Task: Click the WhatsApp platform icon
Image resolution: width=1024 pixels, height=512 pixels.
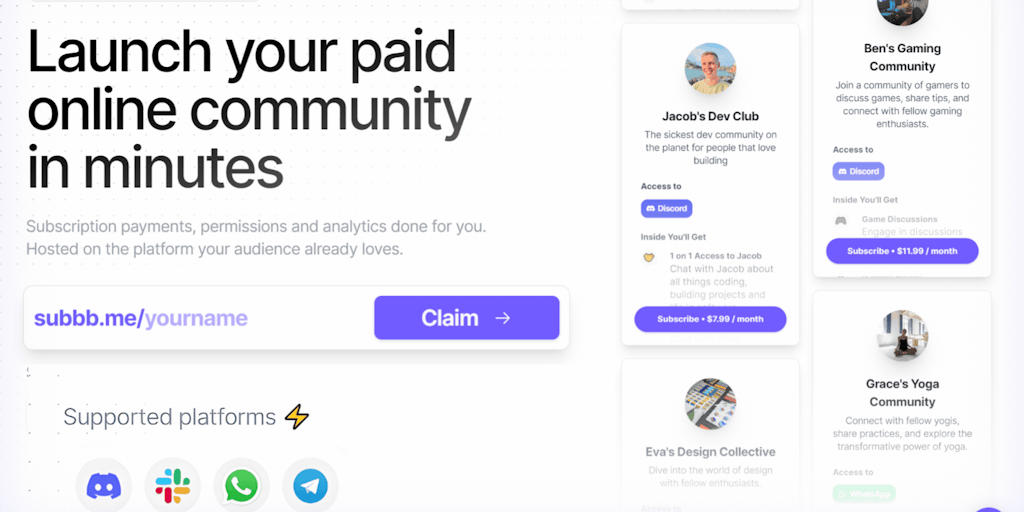Action: [241, 486]
